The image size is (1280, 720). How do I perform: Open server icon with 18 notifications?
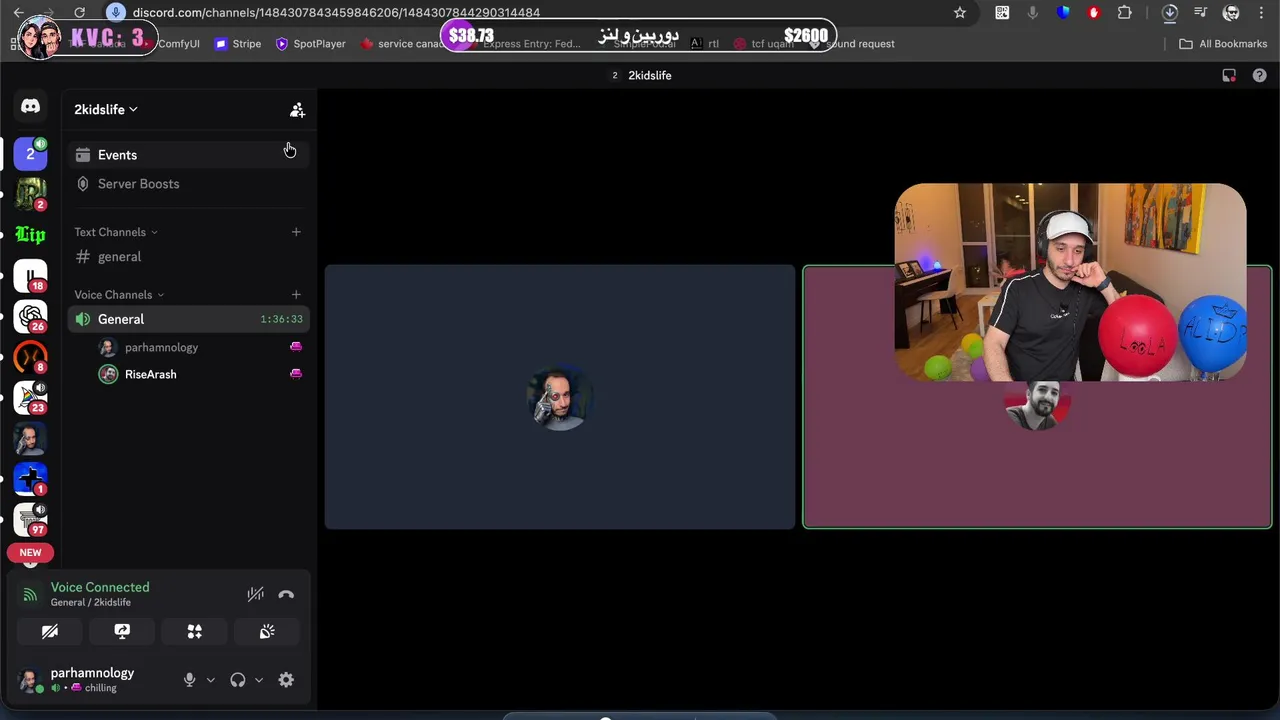click(30, 276)
